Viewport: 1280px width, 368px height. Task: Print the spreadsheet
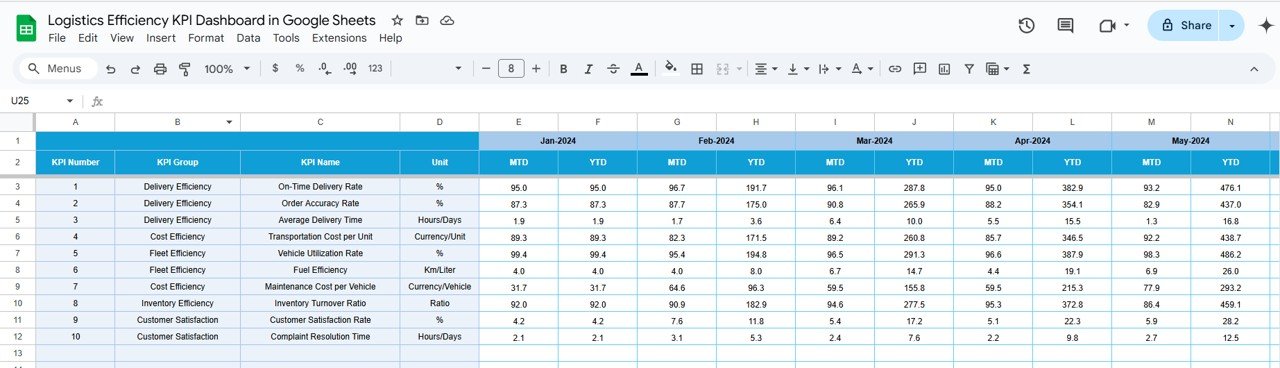point(160,69)
